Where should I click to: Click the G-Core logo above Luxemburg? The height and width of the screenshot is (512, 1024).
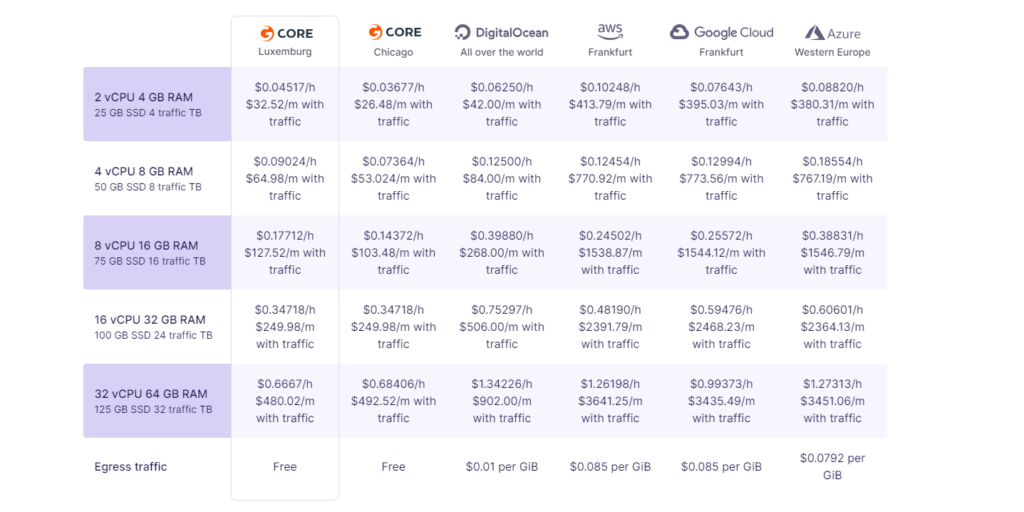[x=285, y=33]
